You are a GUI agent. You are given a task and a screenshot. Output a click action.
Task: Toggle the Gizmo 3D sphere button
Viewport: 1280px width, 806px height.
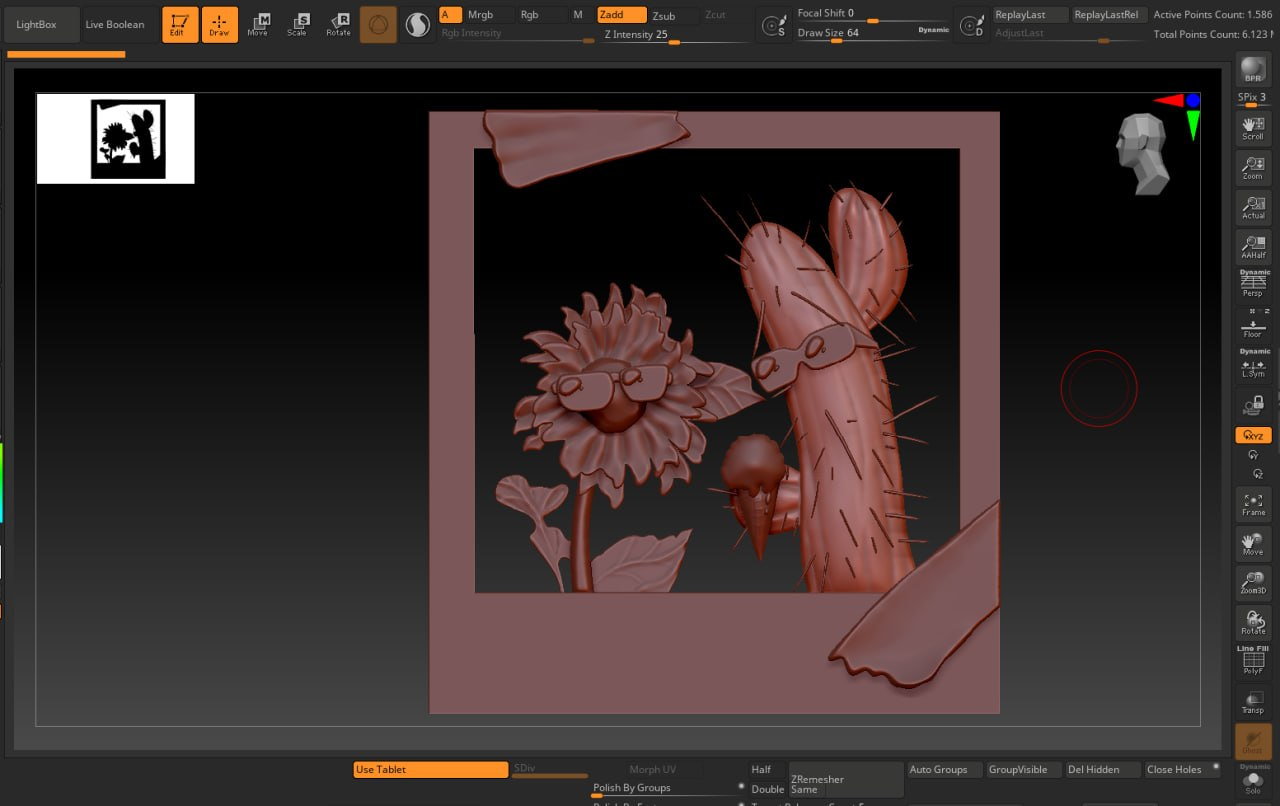(x=378, y=24)
